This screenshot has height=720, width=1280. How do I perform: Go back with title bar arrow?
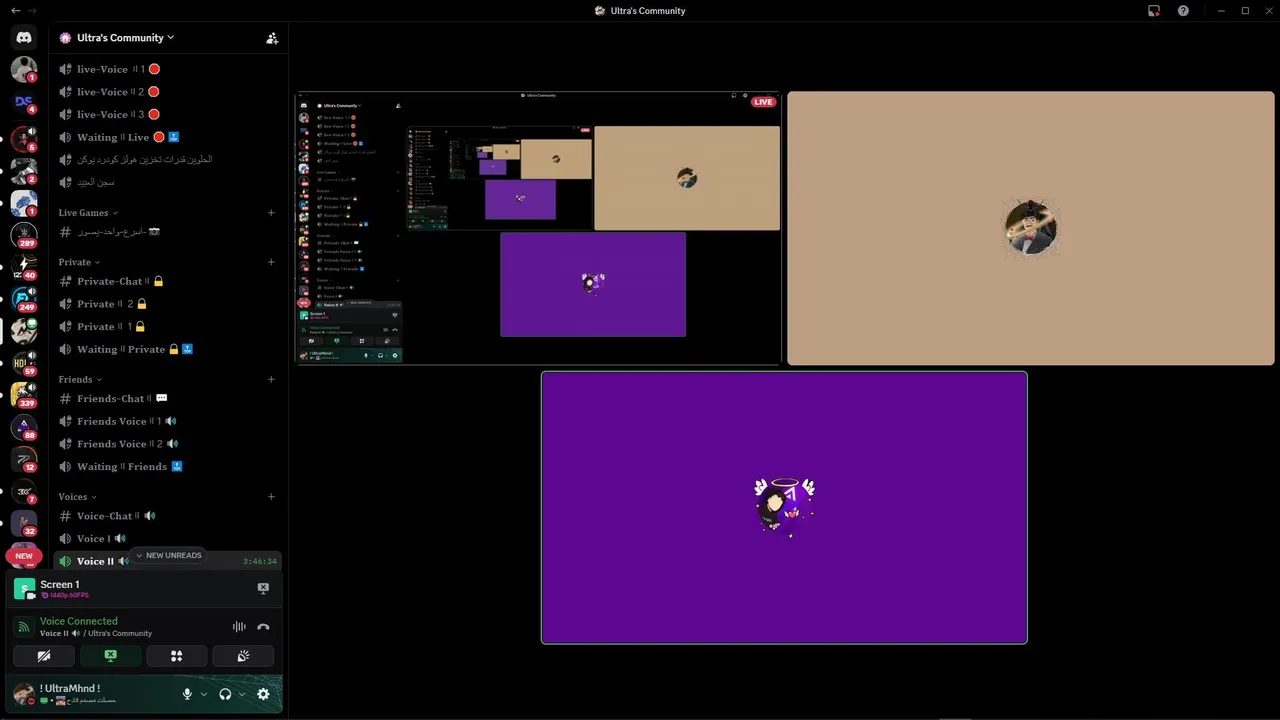16,11
